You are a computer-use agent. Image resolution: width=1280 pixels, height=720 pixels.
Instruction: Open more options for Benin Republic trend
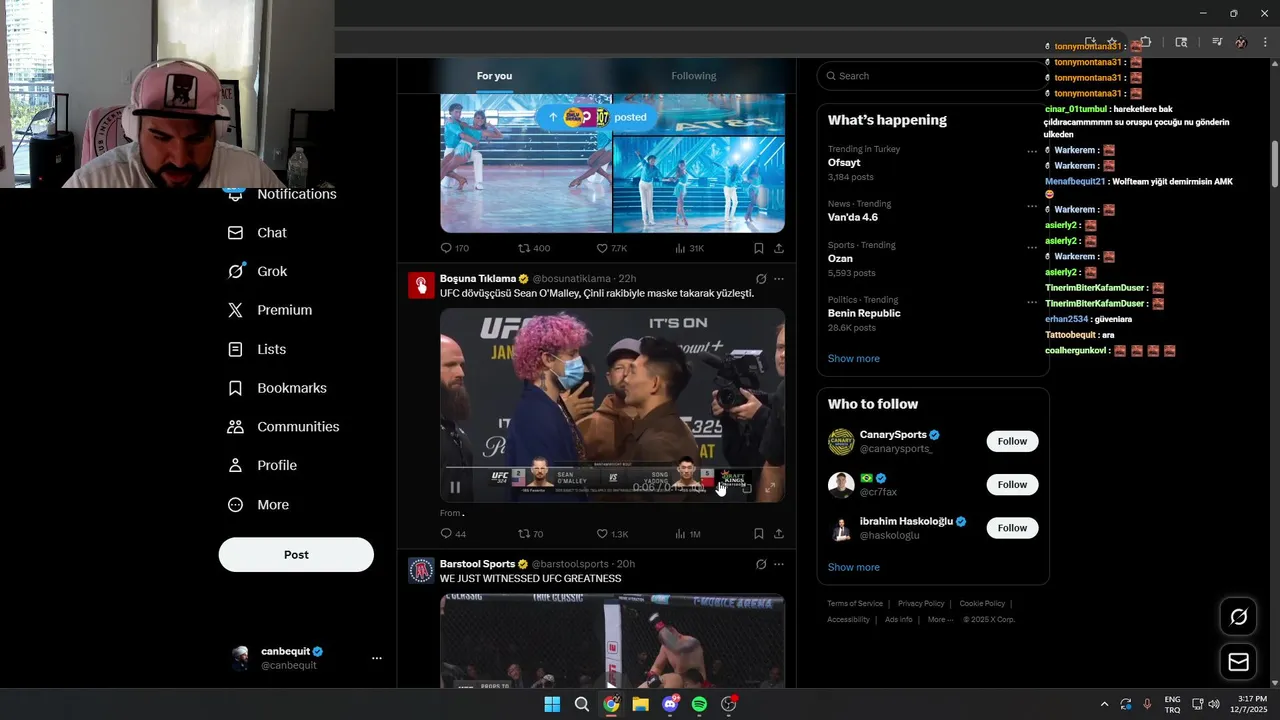pyautogui.click(x=1031, y=302)
